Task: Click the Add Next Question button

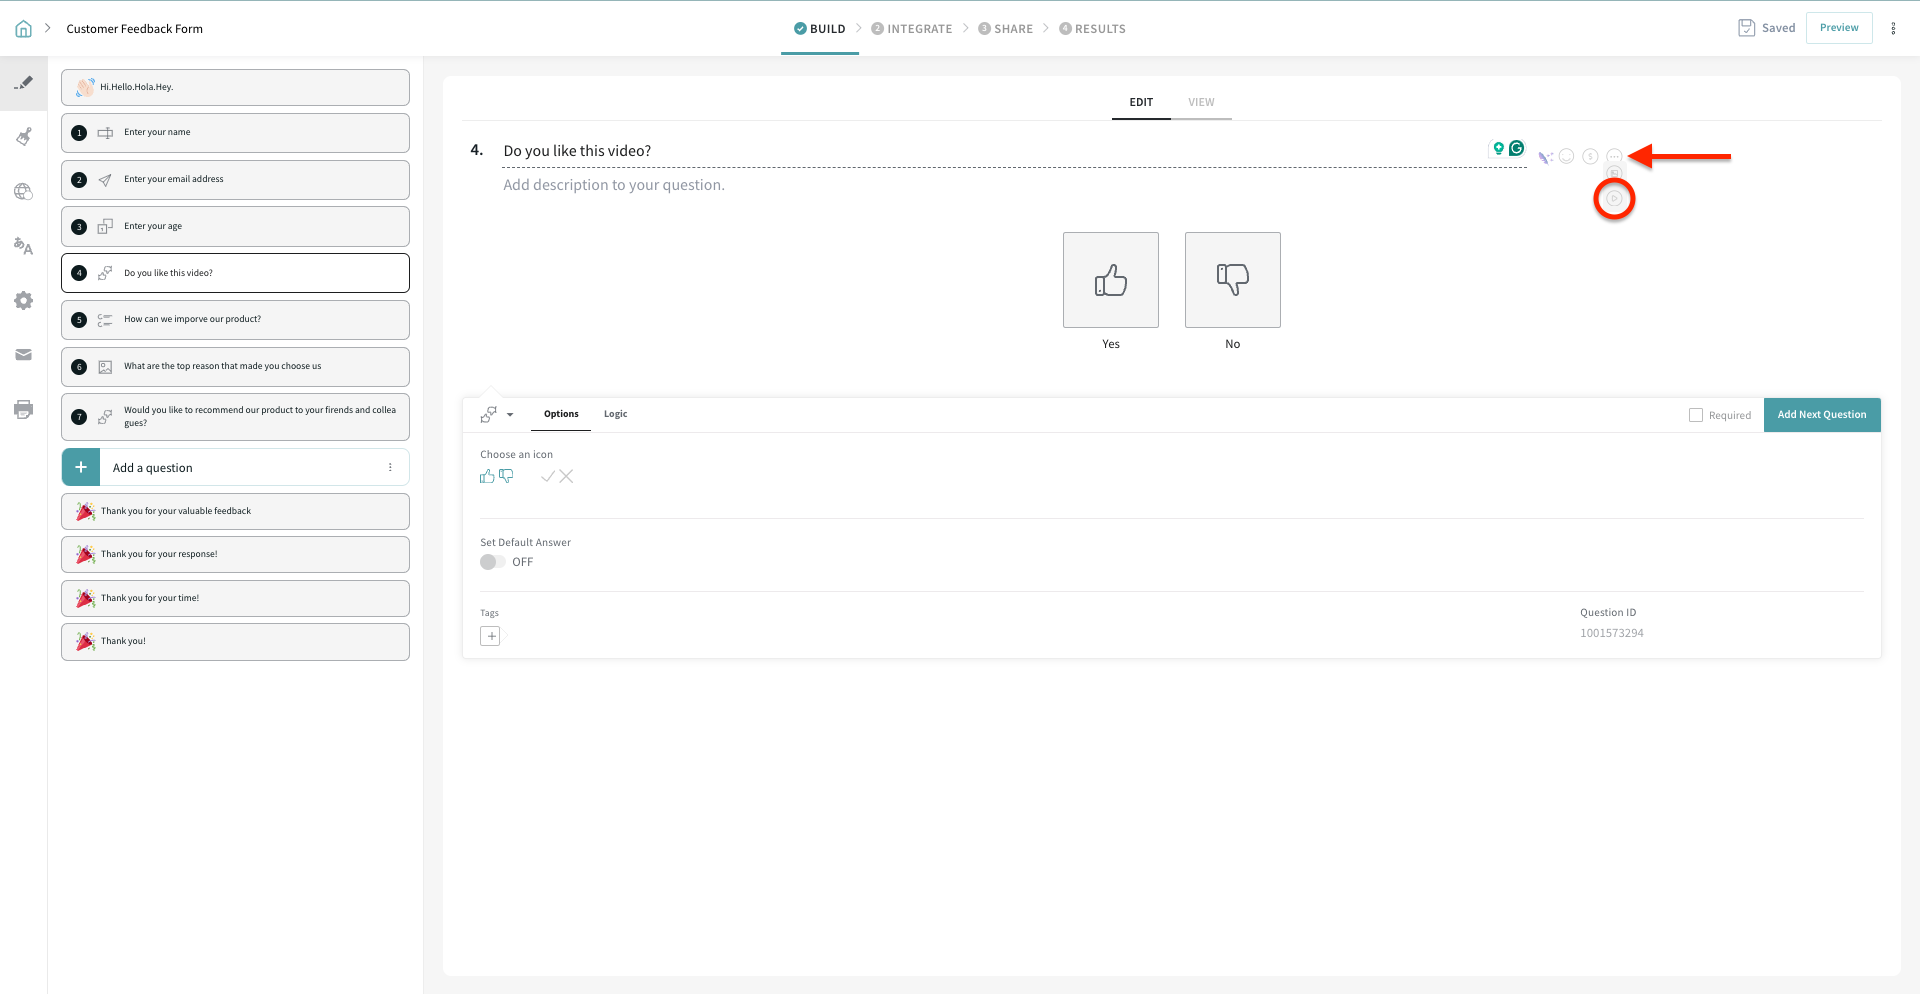Action: [x=1822, y=414]
